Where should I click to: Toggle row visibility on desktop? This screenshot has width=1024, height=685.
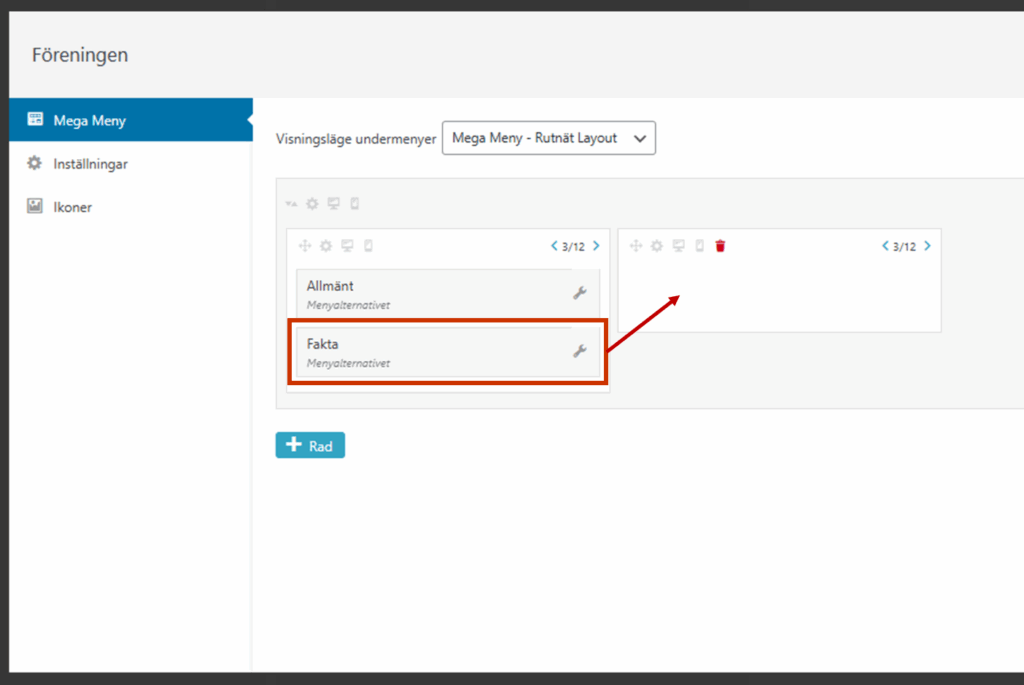tap(334, 204)
